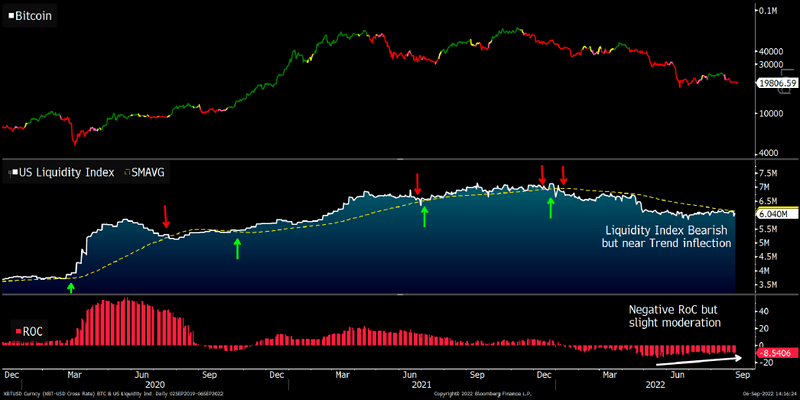800x400 pixels.
Task: Select the Bitcoin legend label
Action: pyautogui.click(x=30, y=15)
